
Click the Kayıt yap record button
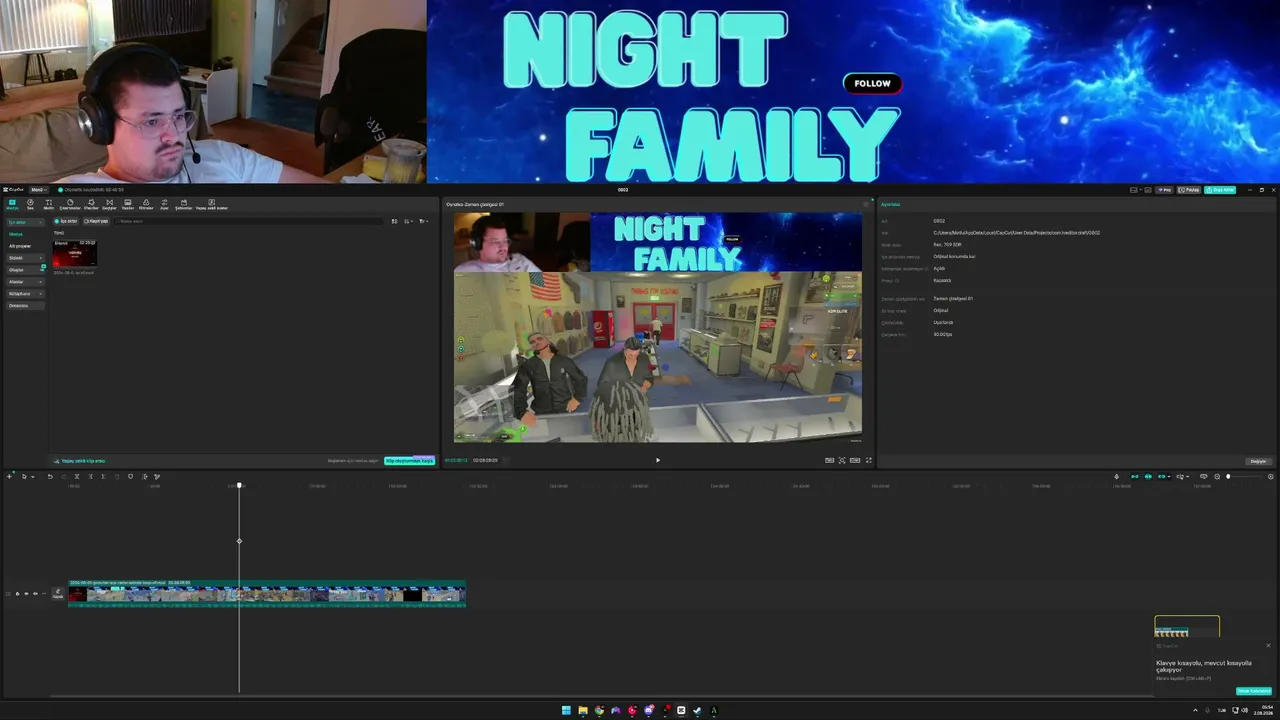point(96,221)
